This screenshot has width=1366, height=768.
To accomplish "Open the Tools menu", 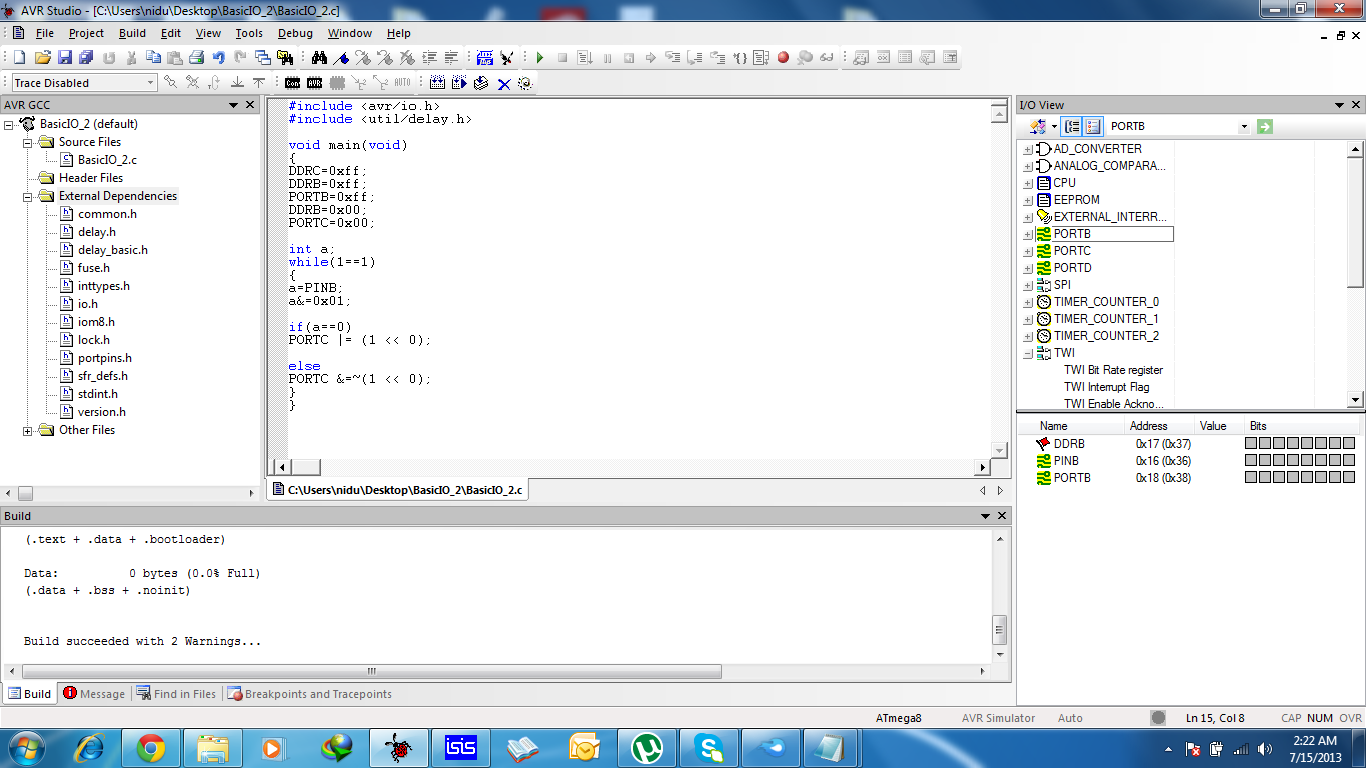I will tap(249, 33).
